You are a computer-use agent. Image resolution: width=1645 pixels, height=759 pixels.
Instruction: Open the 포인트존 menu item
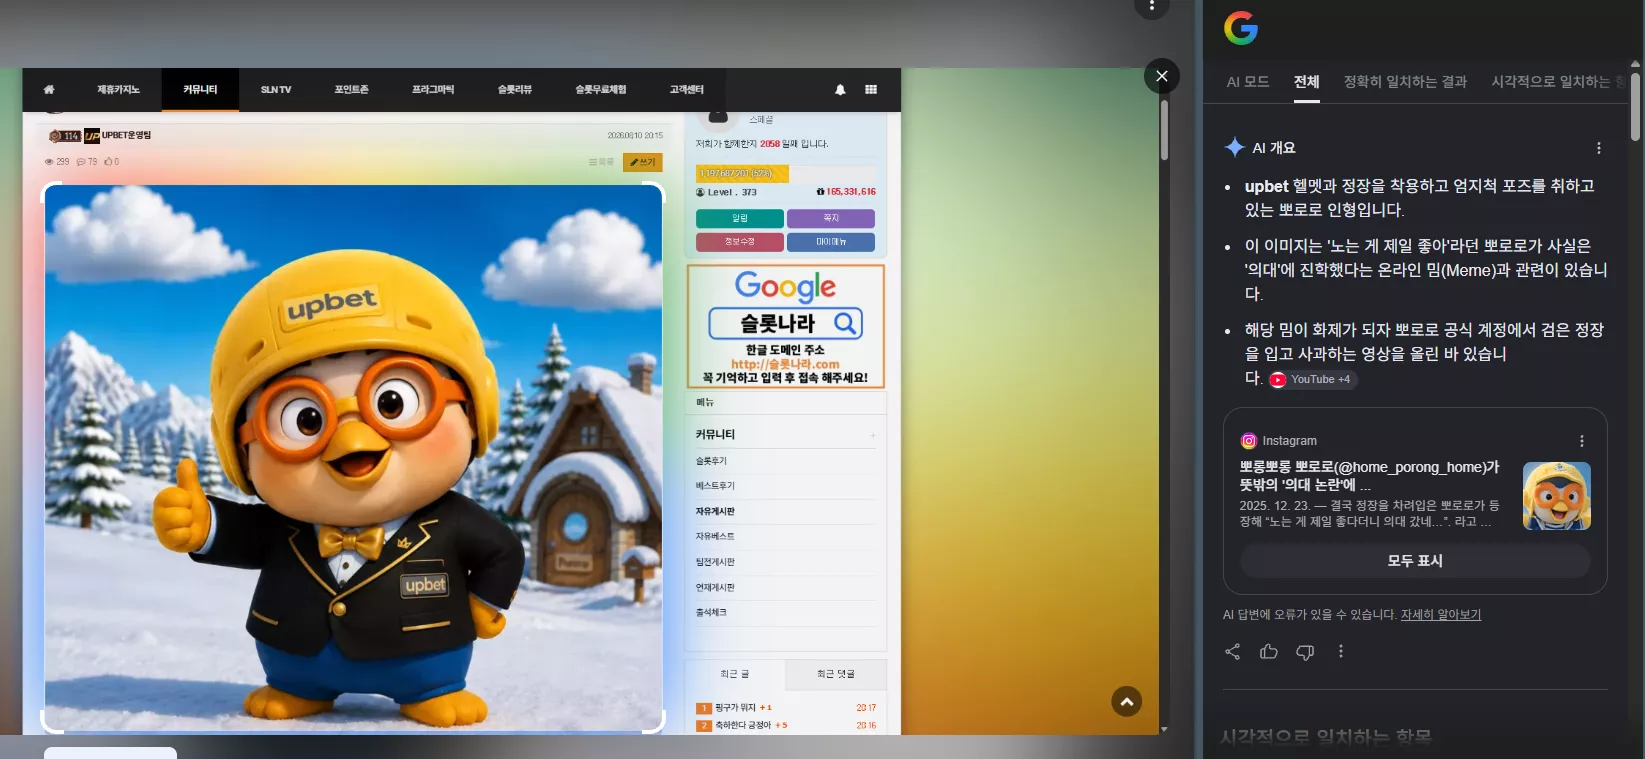pyautogui.click(x=351, y=90)
